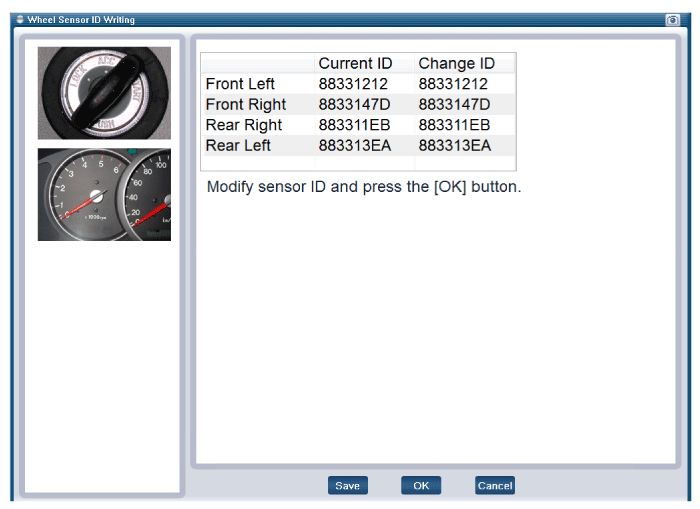Cancel the sensor ID writing dialog

click(x=494, y=486)
